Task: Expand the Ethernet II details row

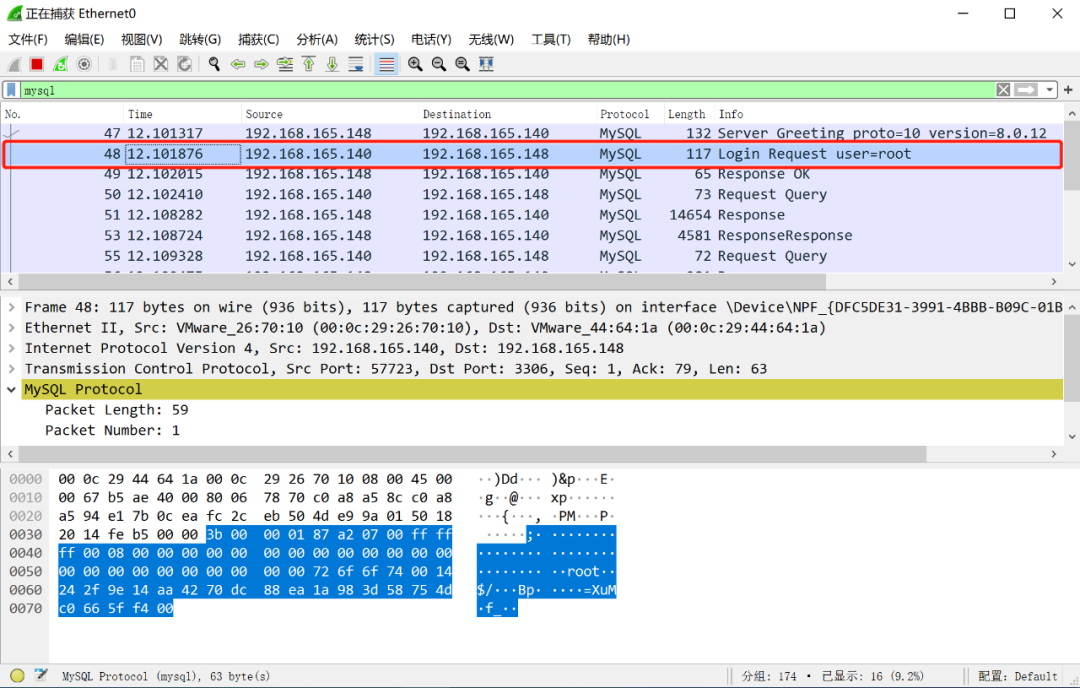Action: 11,328
